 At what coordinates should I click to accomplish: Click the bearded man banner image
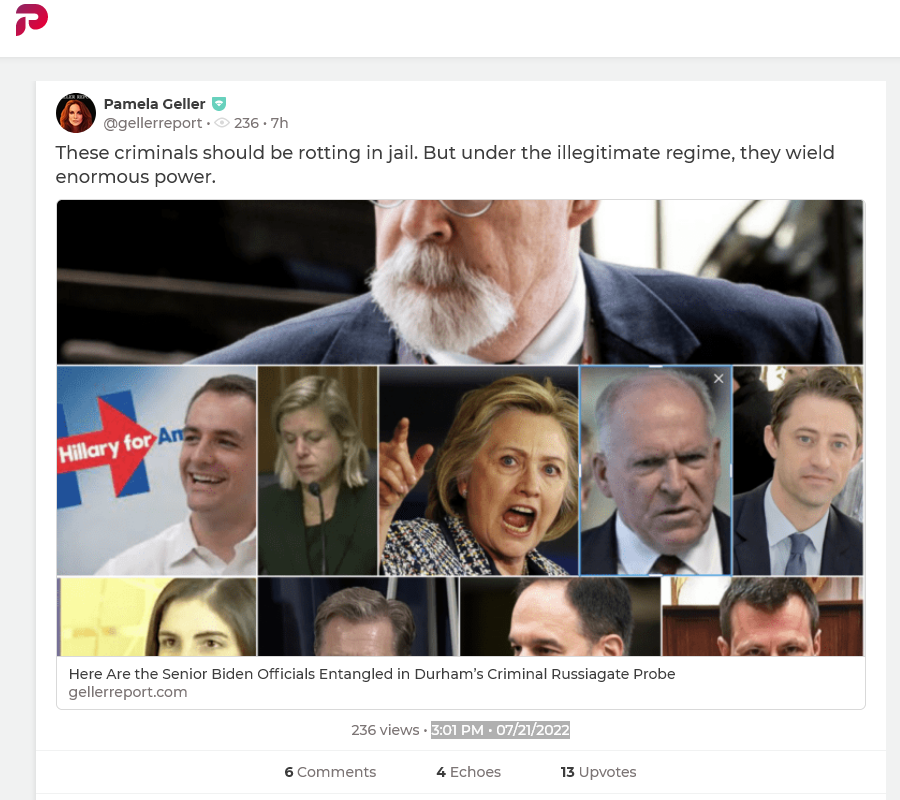pos(460,282)
